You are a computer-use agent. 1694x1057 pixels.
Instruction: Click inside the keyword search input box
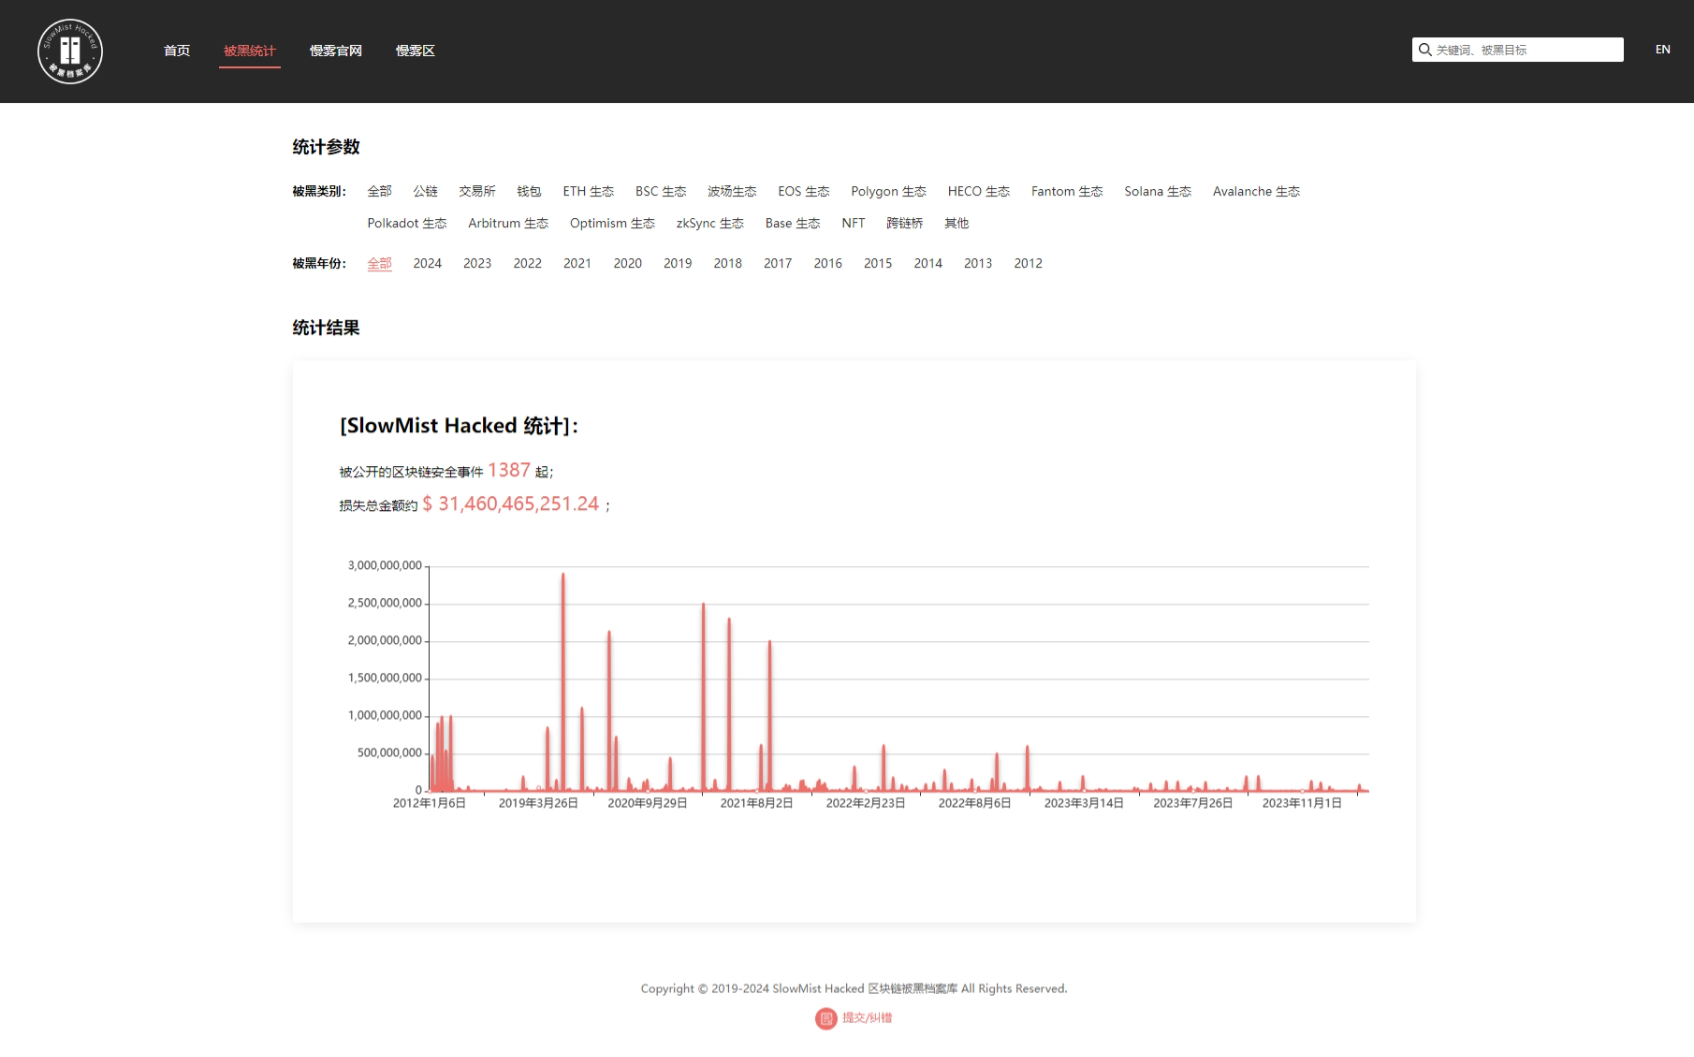[x=1520, y=49]
